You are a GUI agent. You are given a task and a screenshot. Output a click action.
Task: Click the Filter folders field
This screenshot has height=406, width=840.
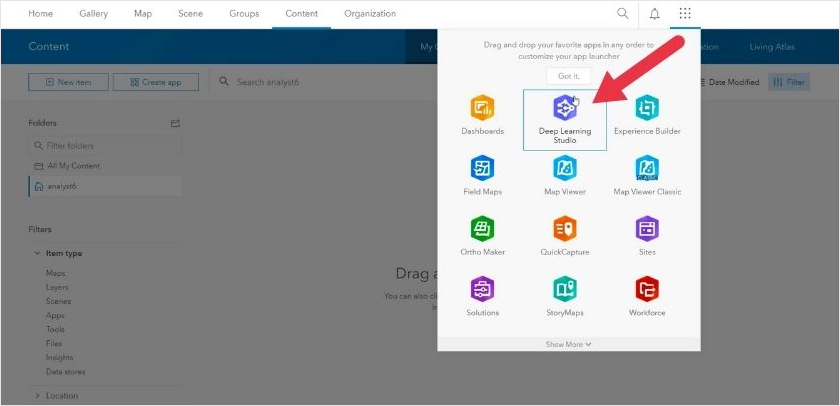[x=105, y=146]
